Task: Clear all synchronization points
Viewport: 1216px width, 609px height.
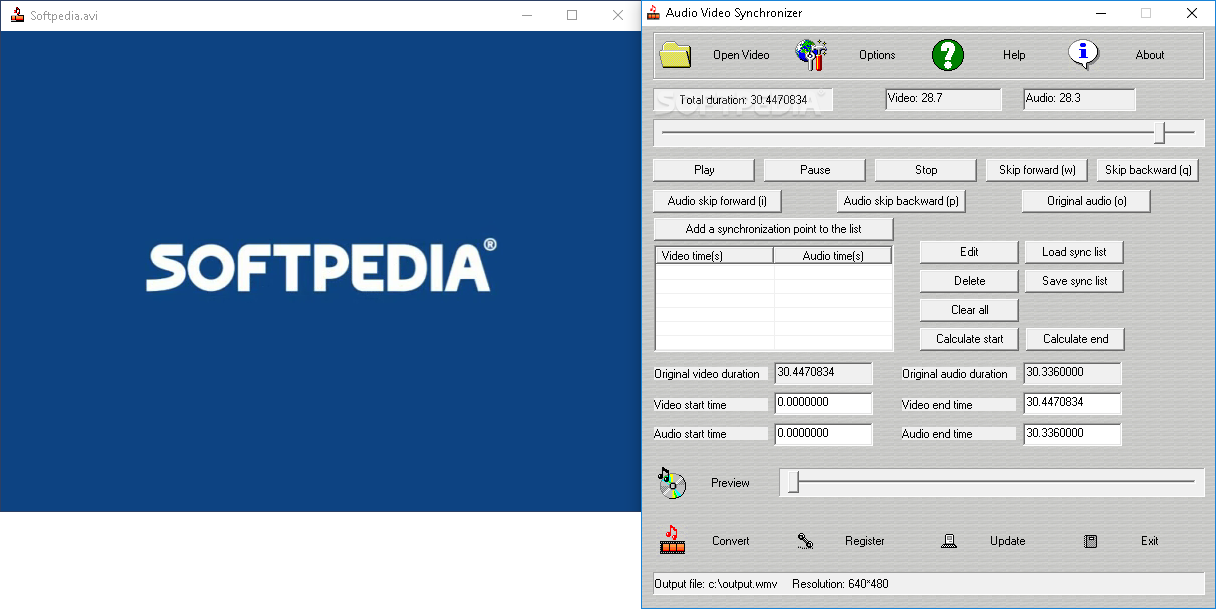Action: tap(969, 310)
